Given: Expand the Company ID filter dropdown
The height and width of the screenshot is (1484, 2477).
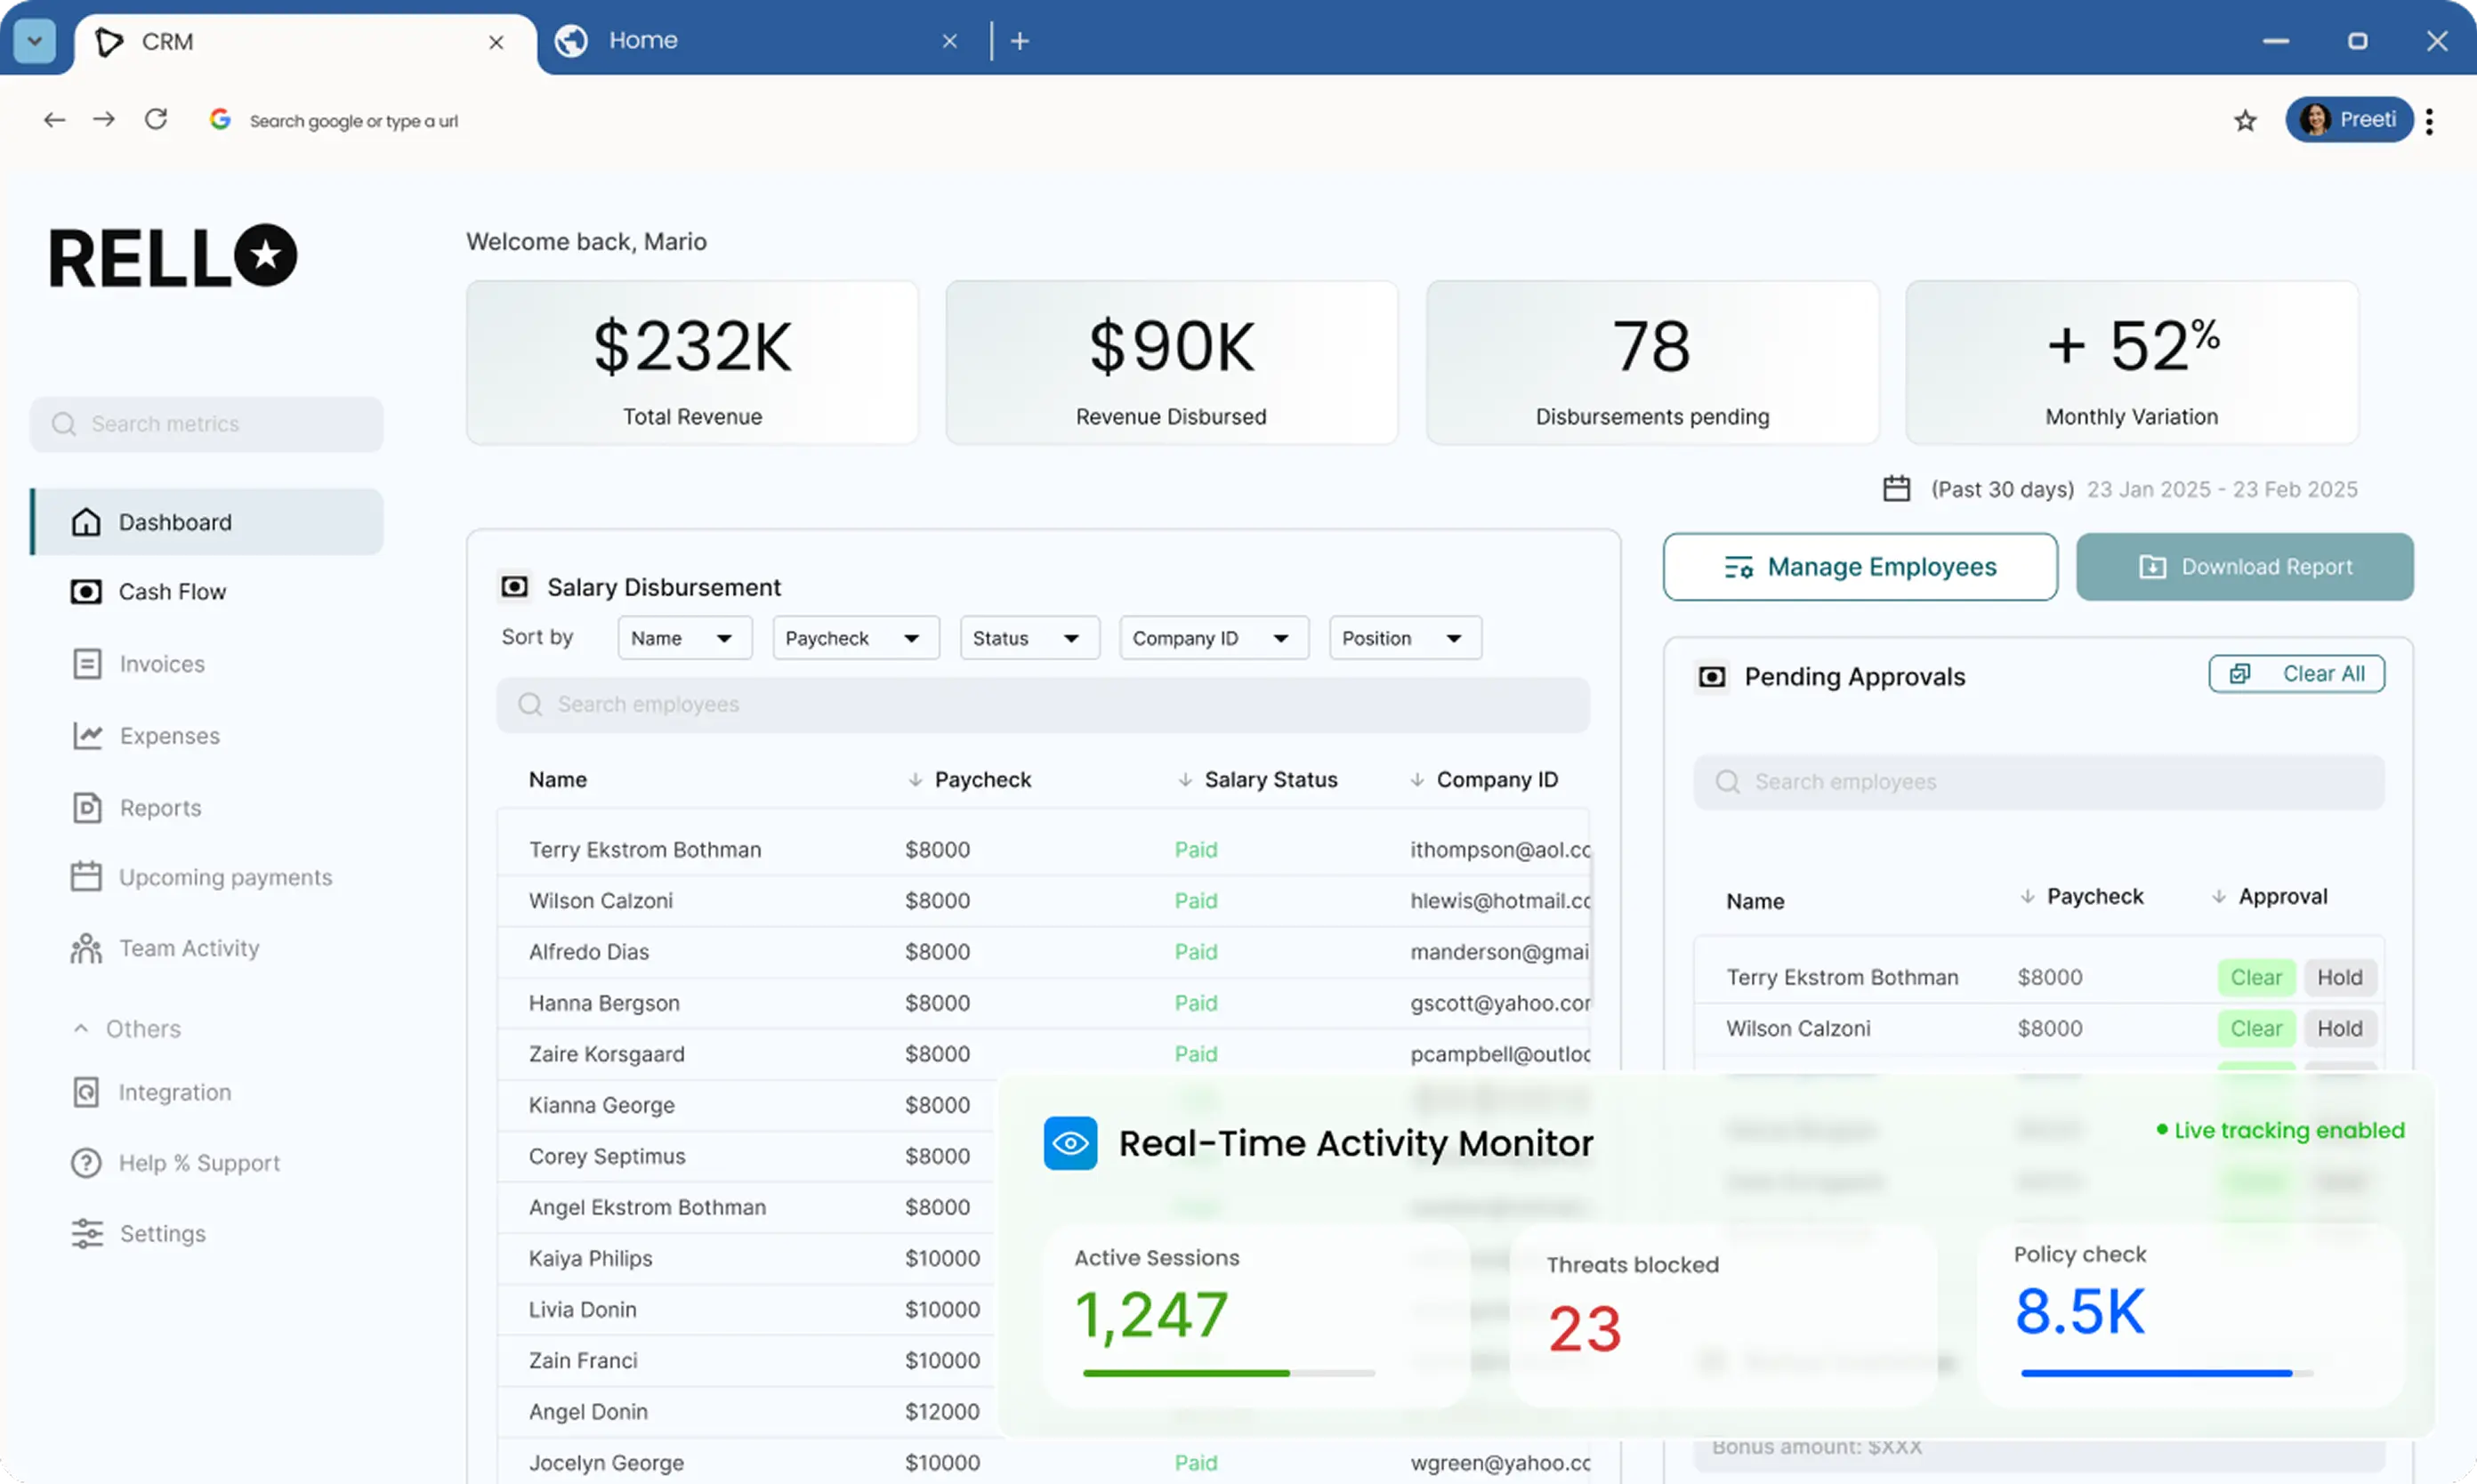Looking at the screenshot, I should click(1213, 637).
